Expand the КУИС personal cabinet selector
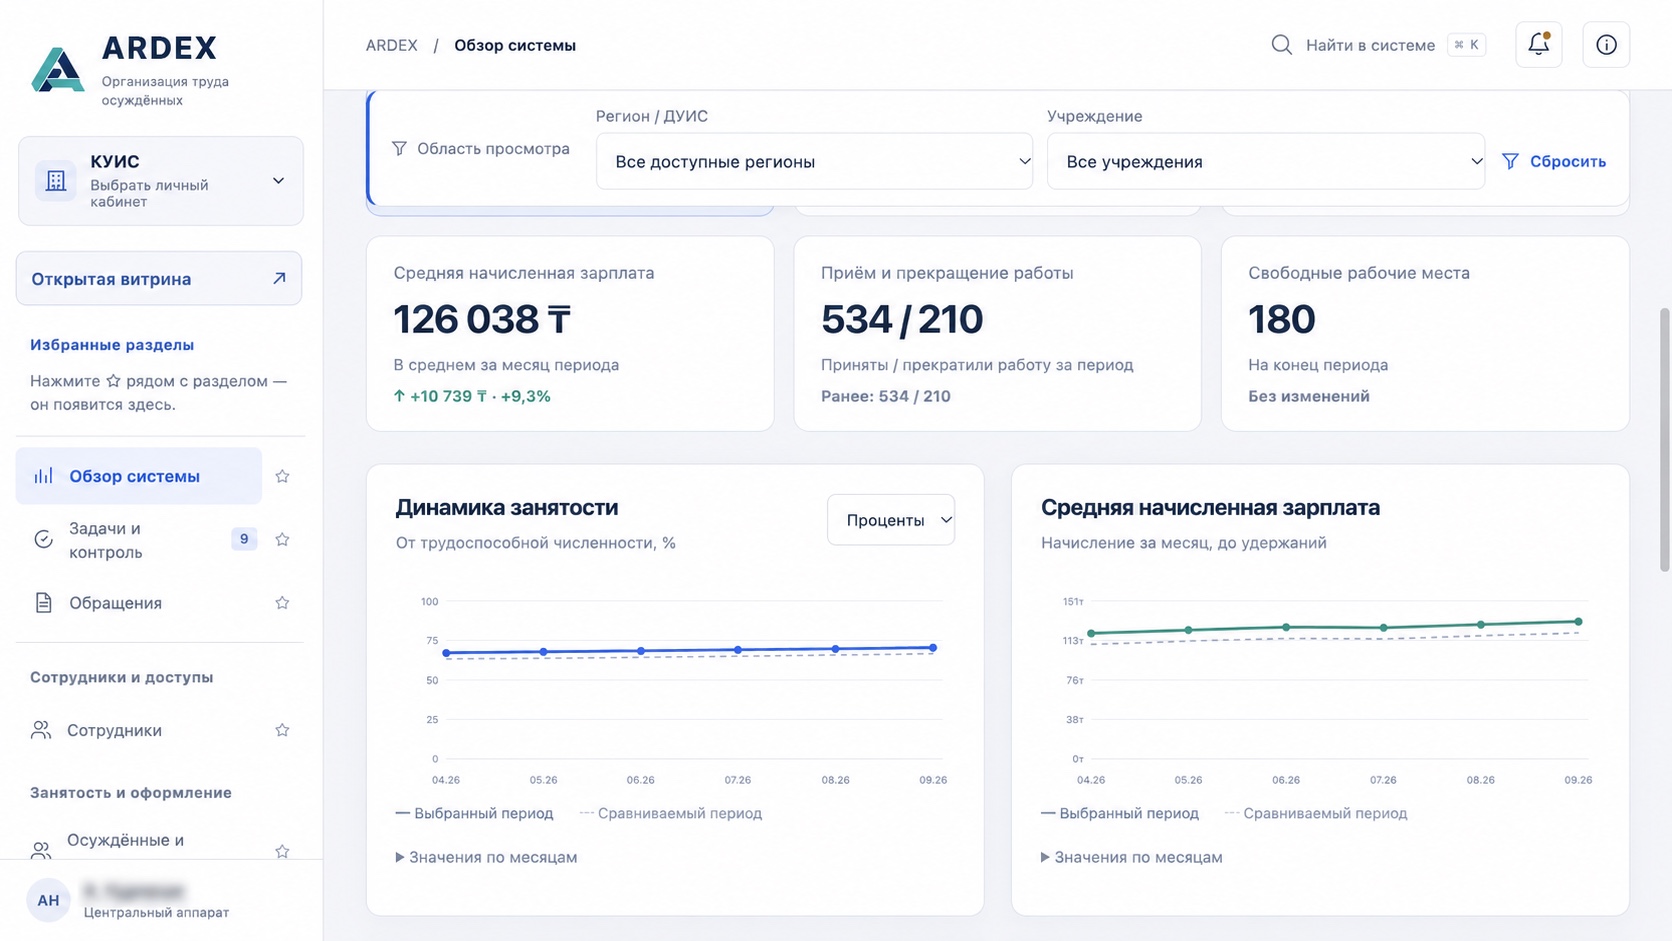1672x941 pixels. (x=160, y=181)
